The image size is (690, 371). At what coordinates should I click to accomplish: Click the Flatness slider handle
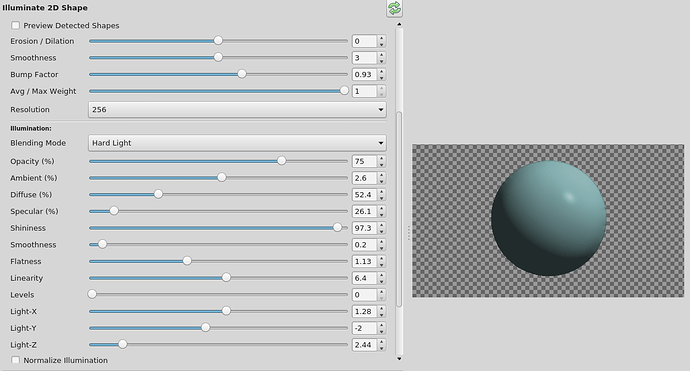pyautogui.click(x=187, y=261)
